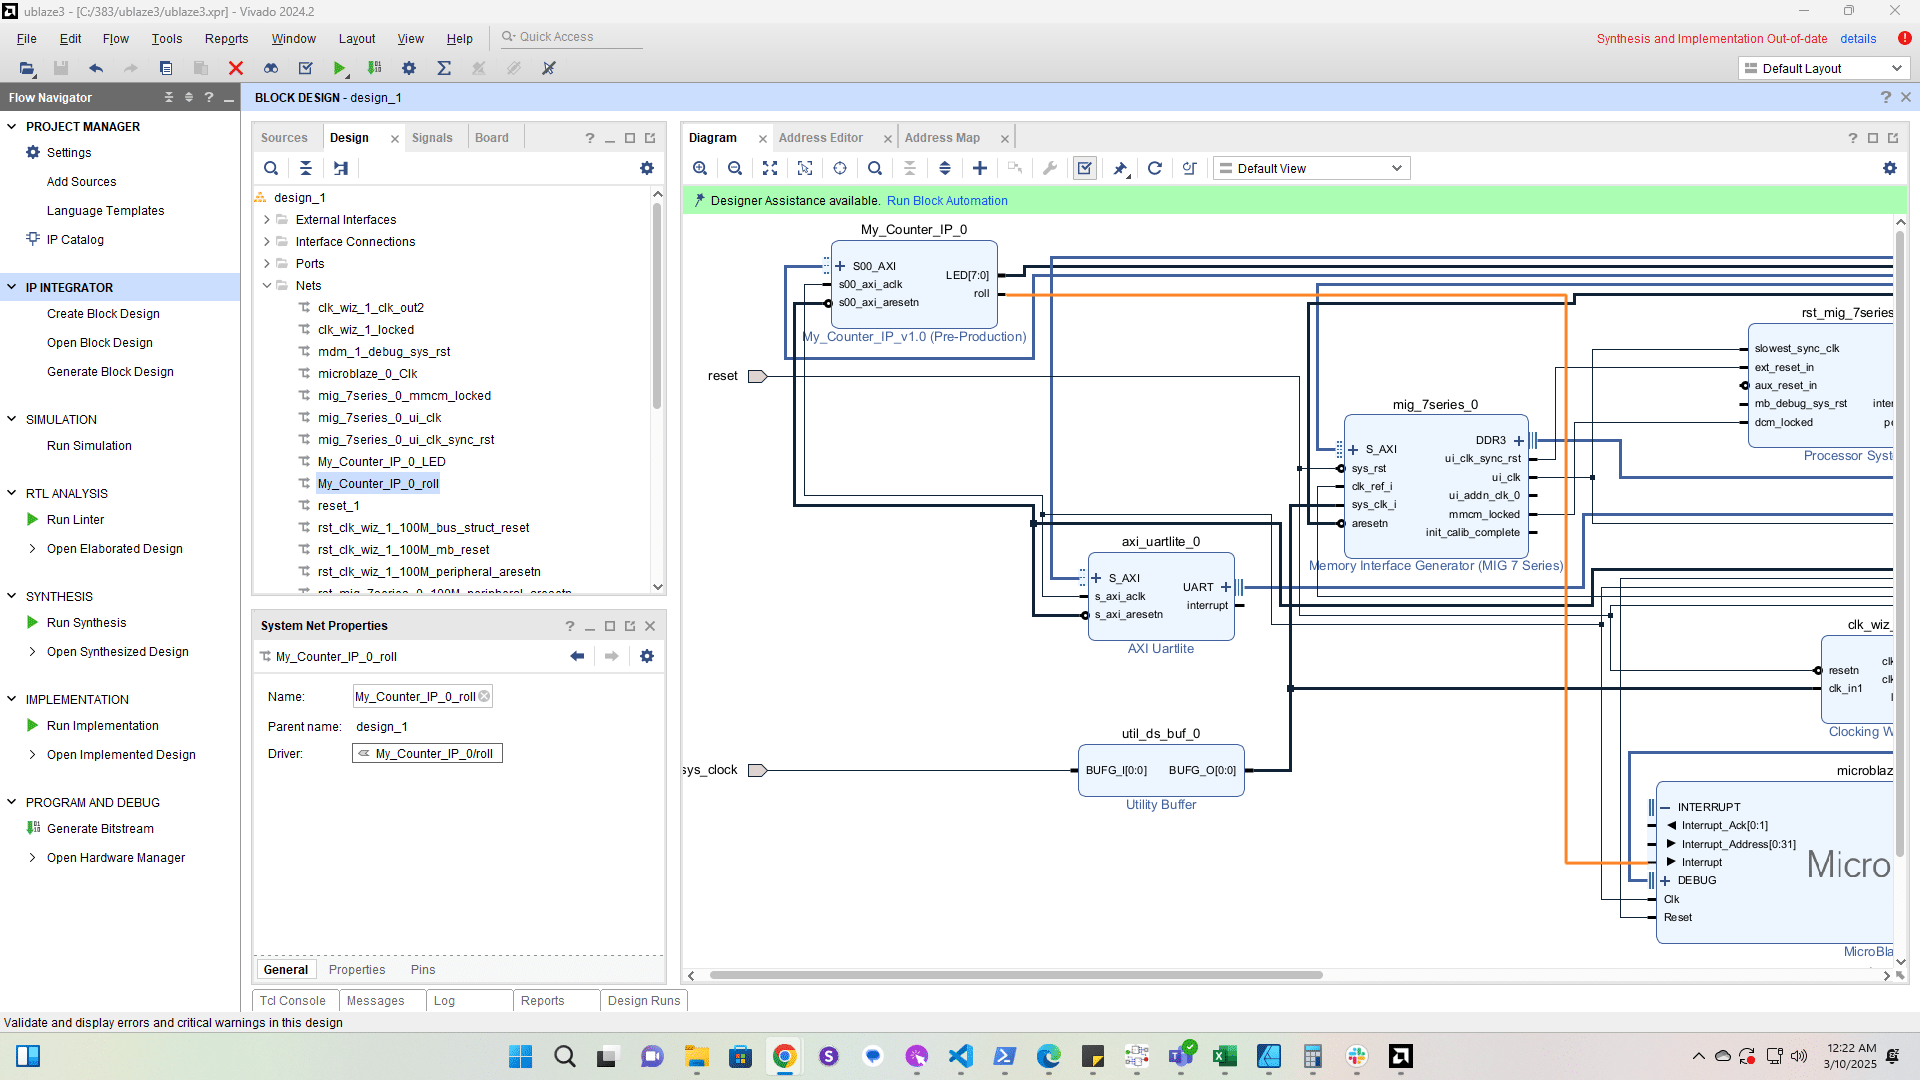1920x1080 pixels.
Task: Open Excel from the Windows taskbar
Action: tap(1224, 1056)
